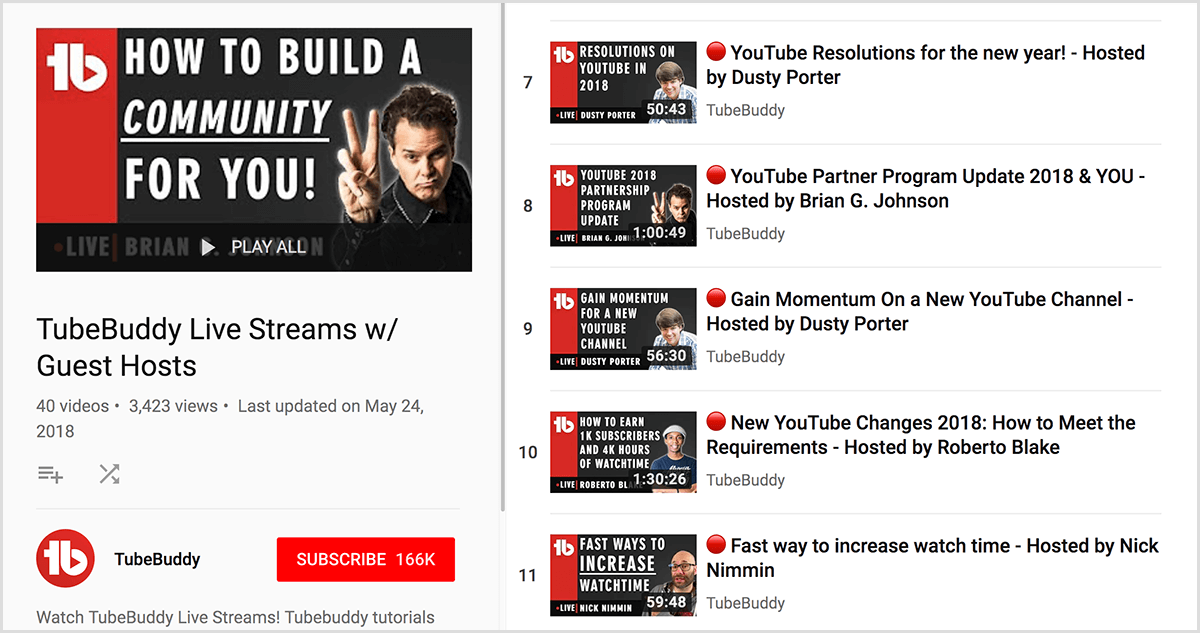Screen dimensions: 1200x633
Task: Click playlist index number 9
Action: coord(528,329)
